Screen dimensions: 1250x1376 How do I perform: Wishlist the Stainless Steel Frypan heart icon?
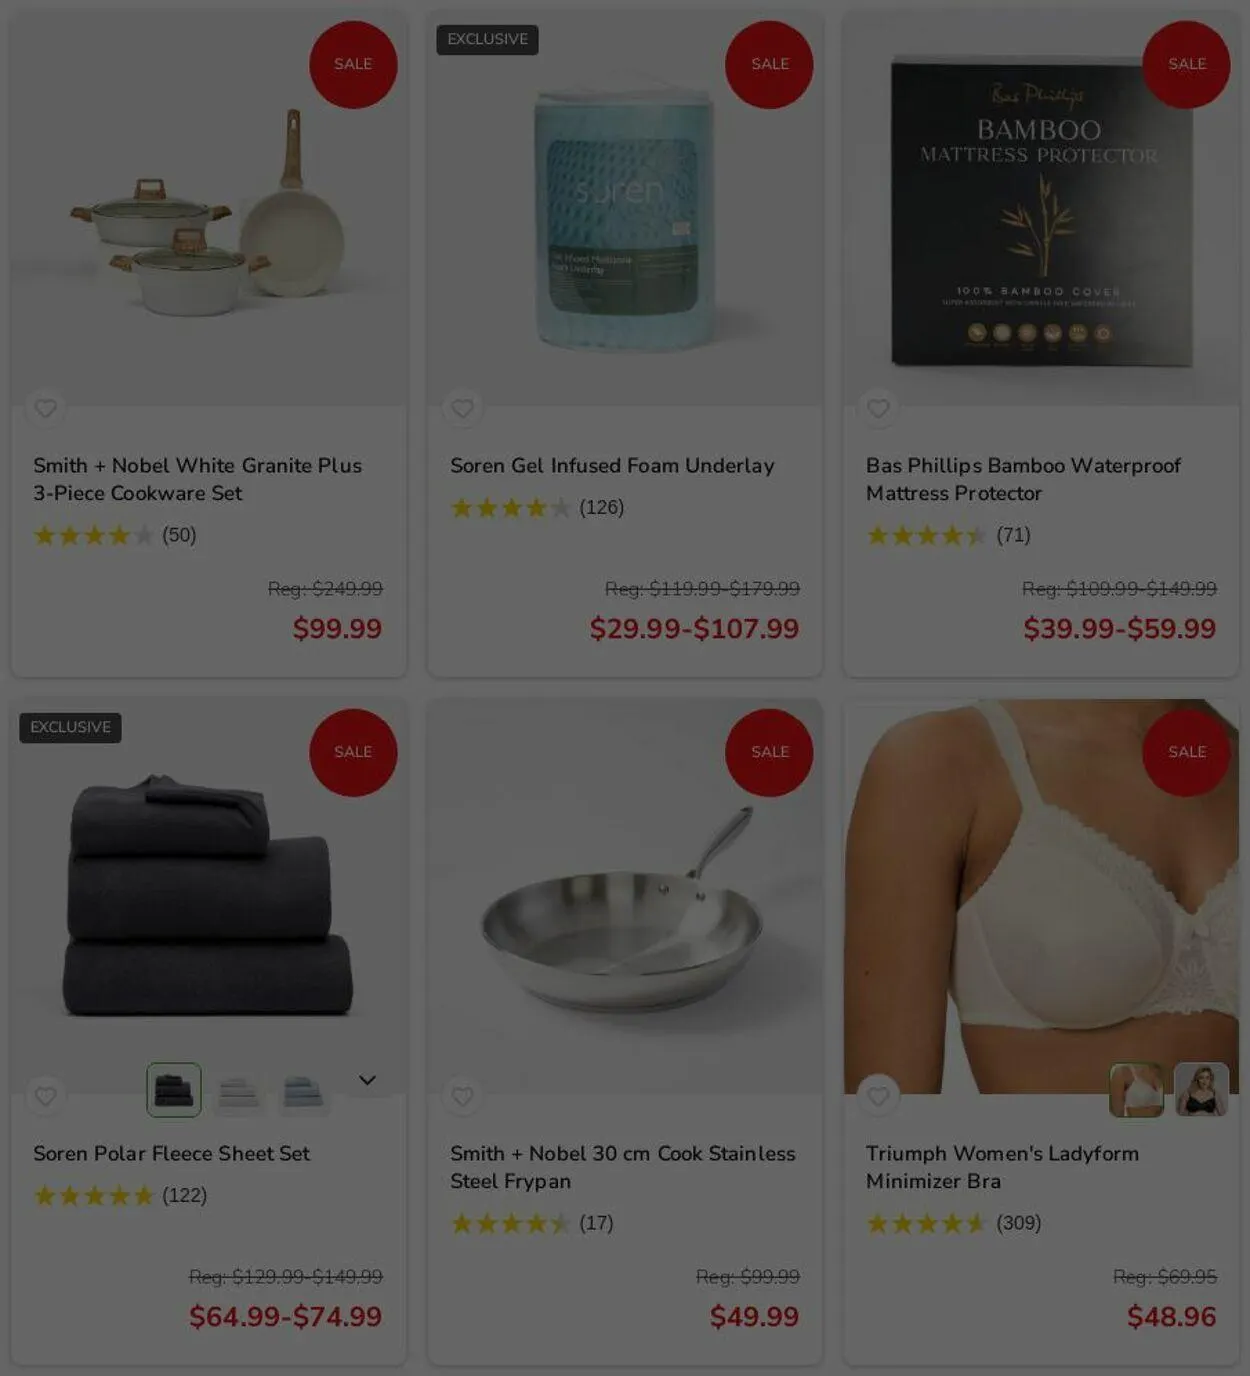pyautogui.click(x=462, y=1096)
